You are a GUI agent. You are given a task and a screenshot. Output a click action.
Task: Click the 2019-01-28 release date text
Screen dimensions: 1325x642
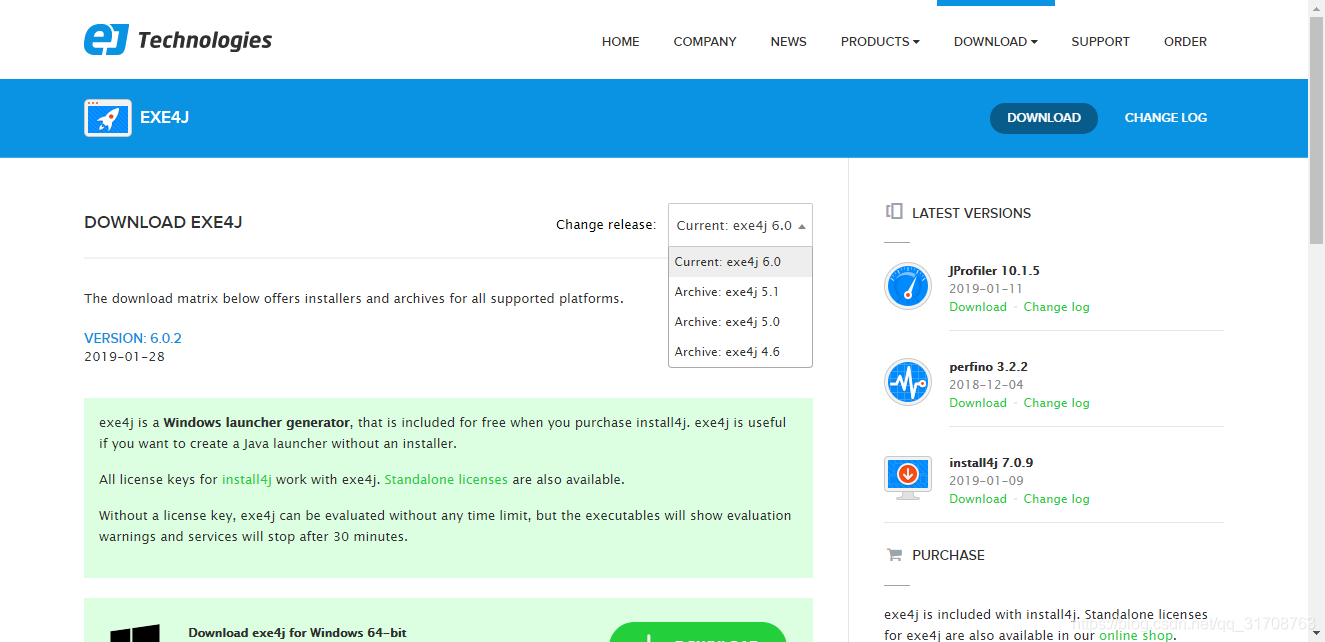click(125, 356)
